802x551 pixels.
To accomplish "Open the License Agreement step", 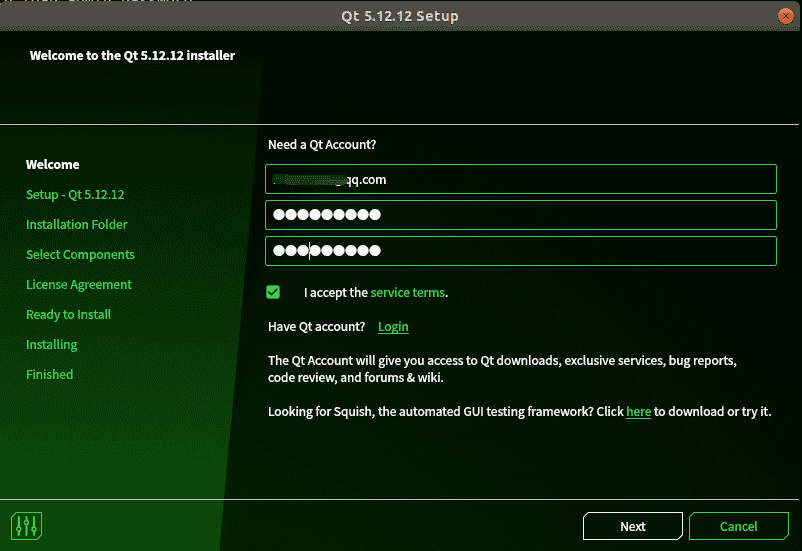I will (79, 285).
